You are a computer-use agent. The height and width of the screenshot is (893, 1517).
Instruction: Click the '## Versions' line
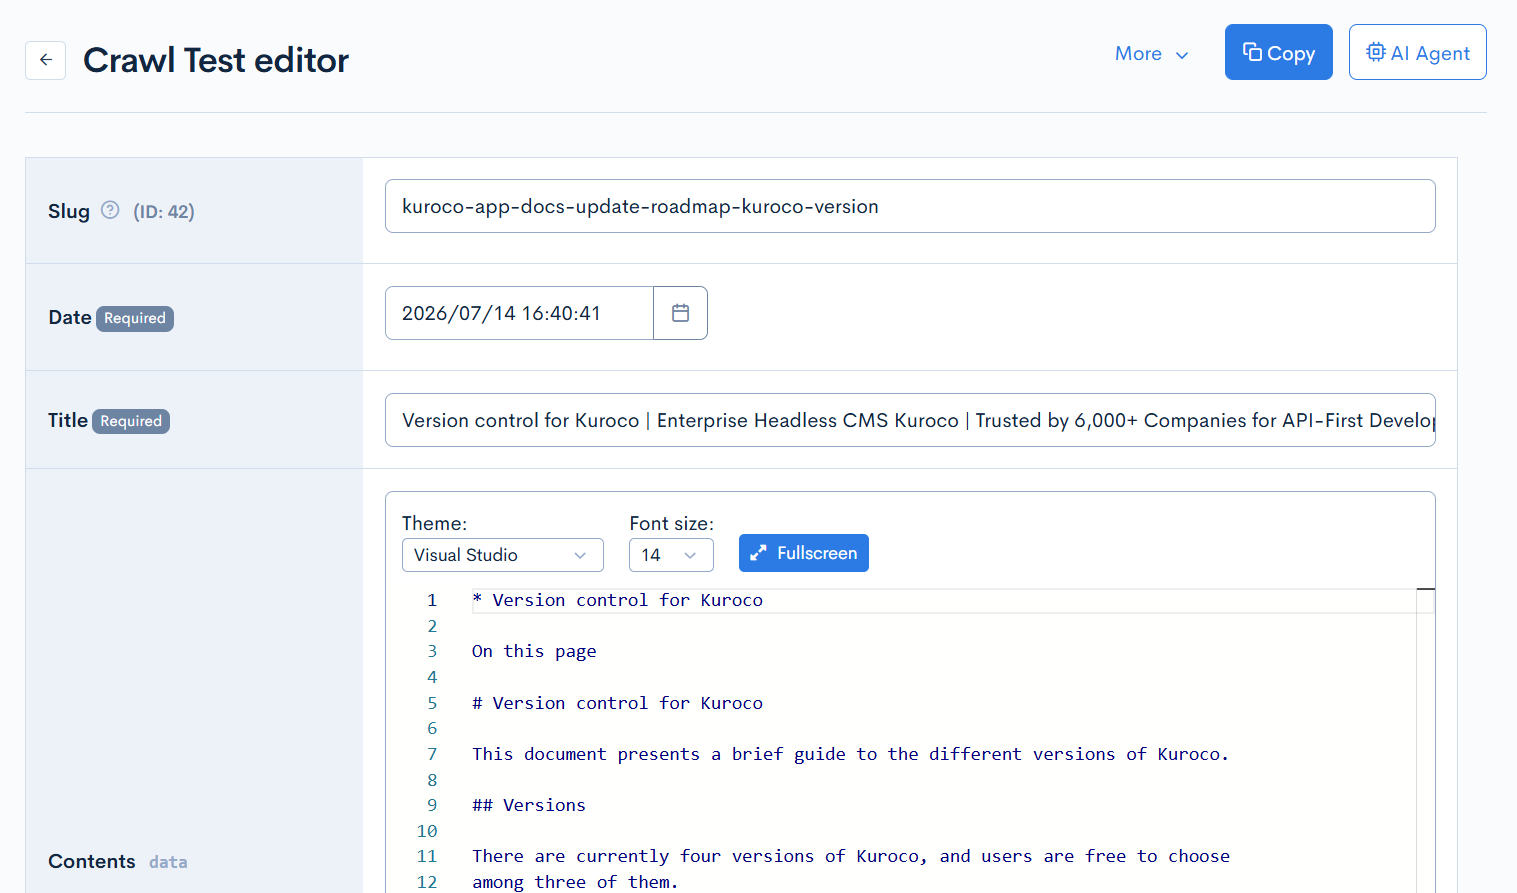click(x=529, y=805)
